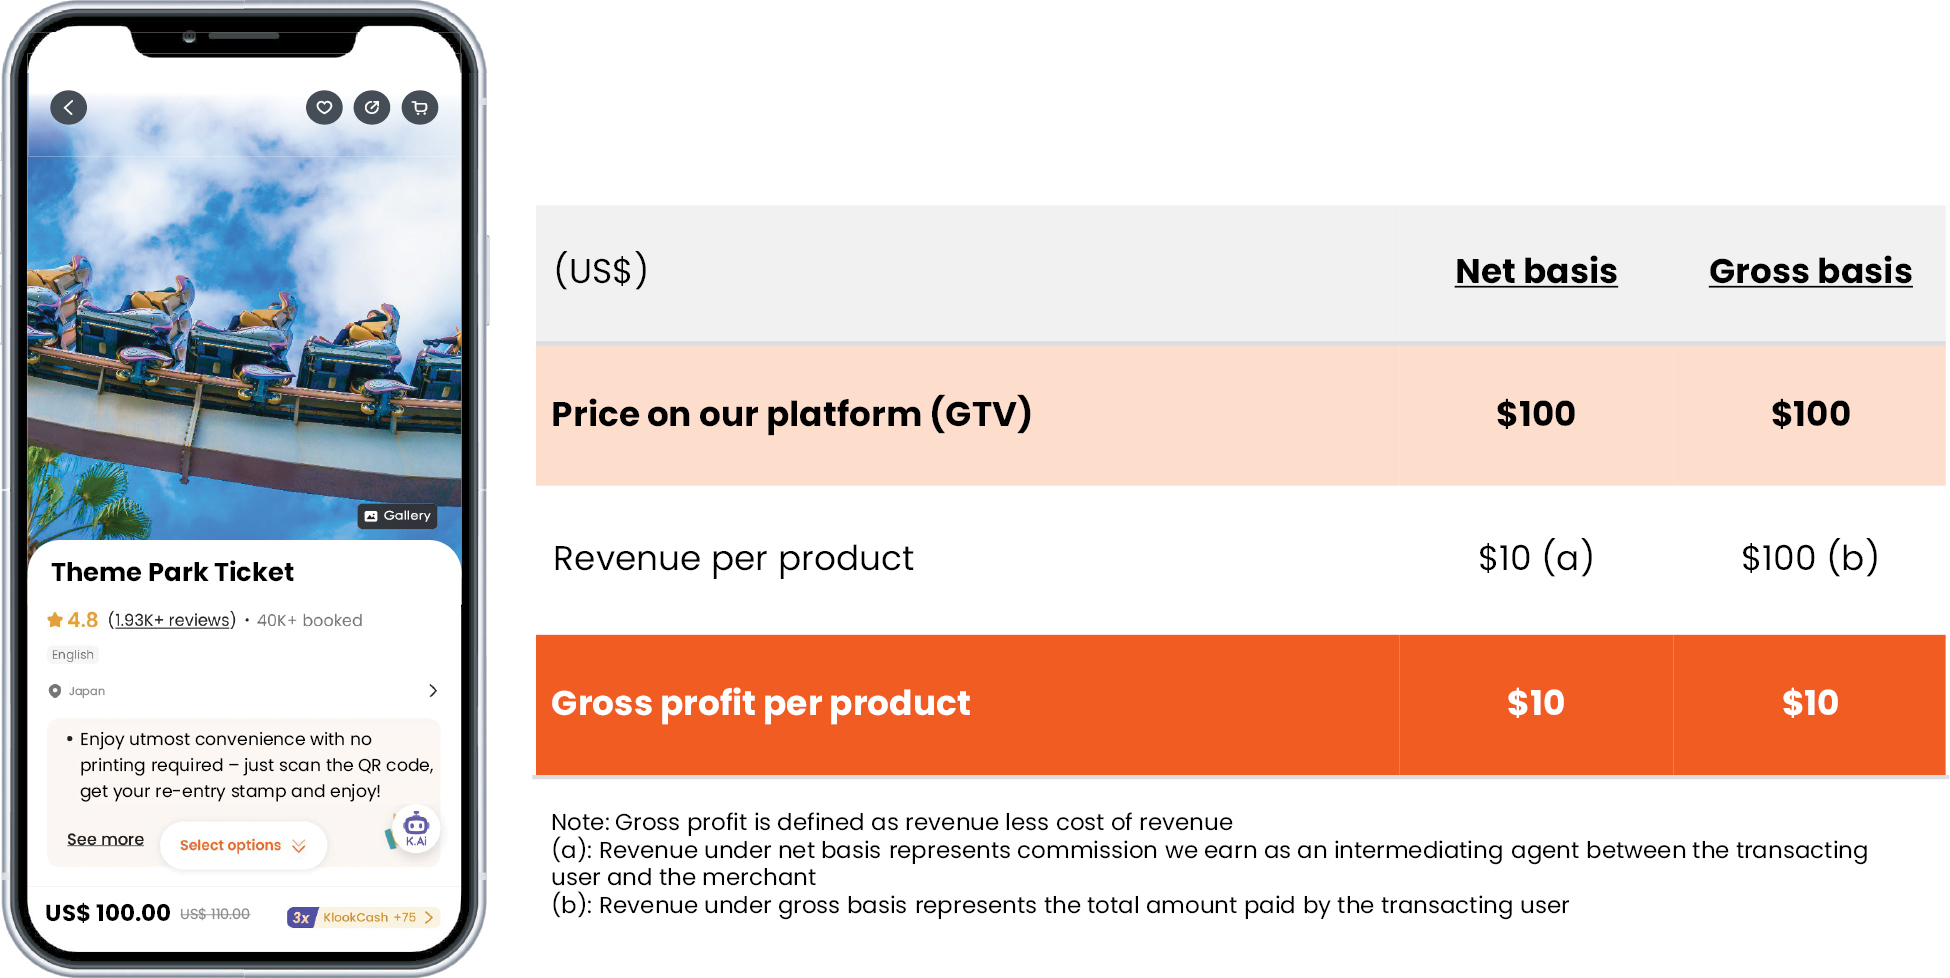This screenshot has width=1950, height=978.
Task: Click the Gross basis column header
Action: coord(1810,271)
